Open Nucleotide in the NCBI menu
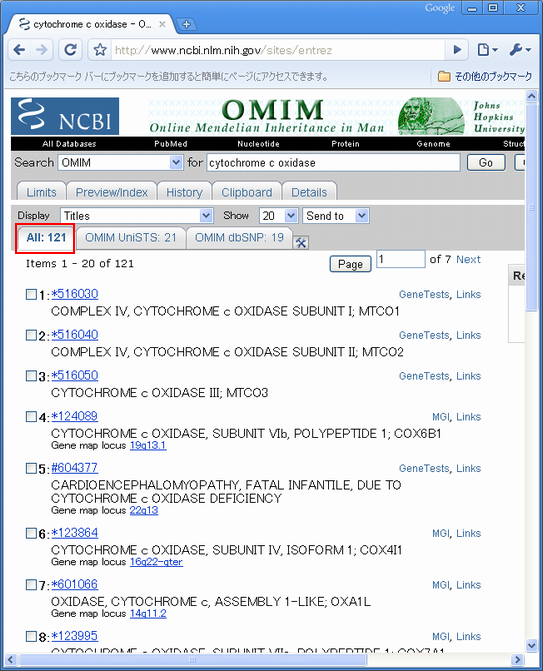 click(x=258, y=144)
